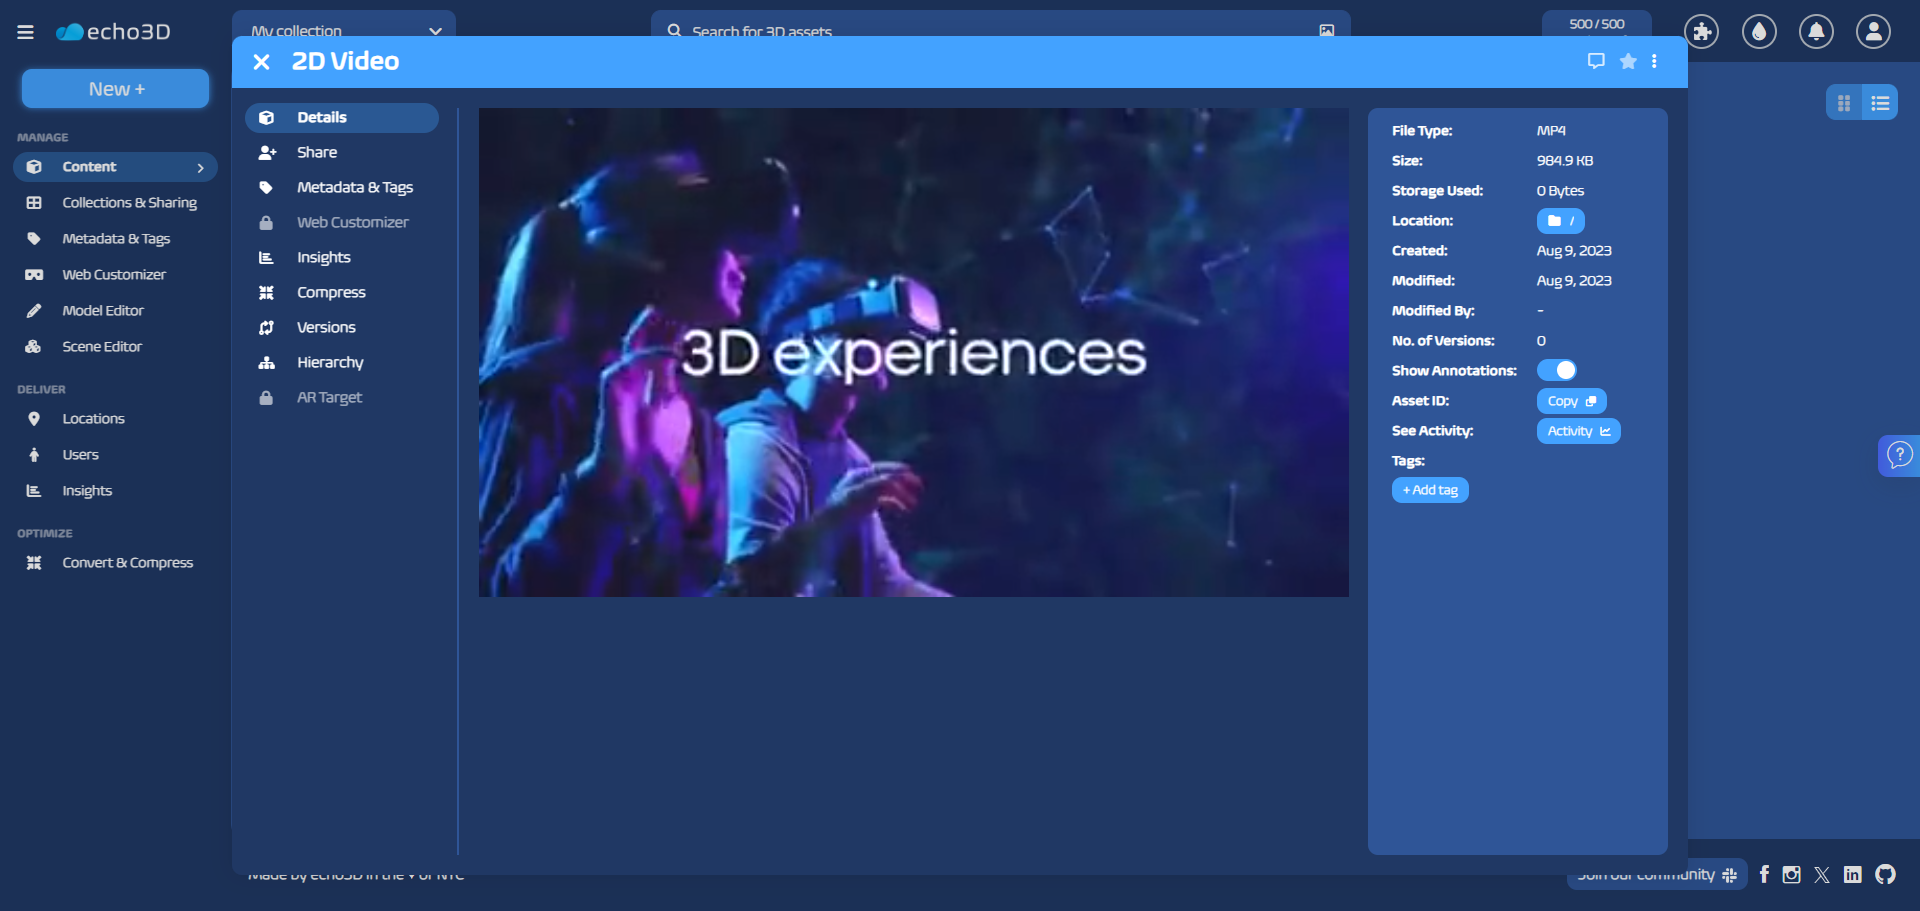Viewport: 1920px width, 911px height.
Task: Select the Metadata & Tags panel tab
Action: click(x=354, y=187)
